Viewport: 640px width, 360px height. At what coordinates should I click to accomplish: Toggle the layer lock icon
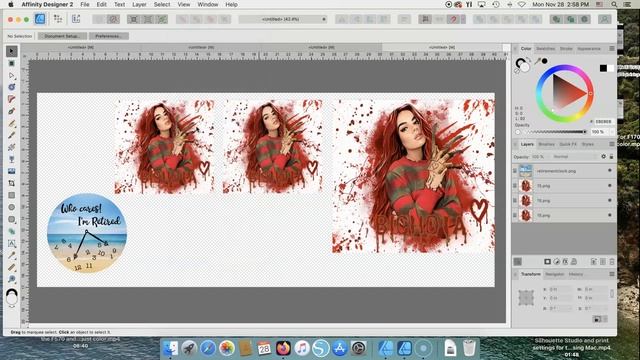611,156
